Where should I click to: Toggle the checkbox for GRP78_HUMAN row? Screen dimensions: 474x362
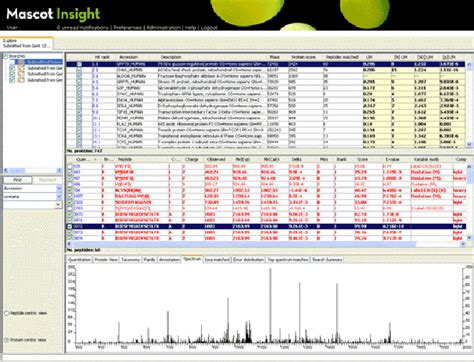(x=79, y=64)
